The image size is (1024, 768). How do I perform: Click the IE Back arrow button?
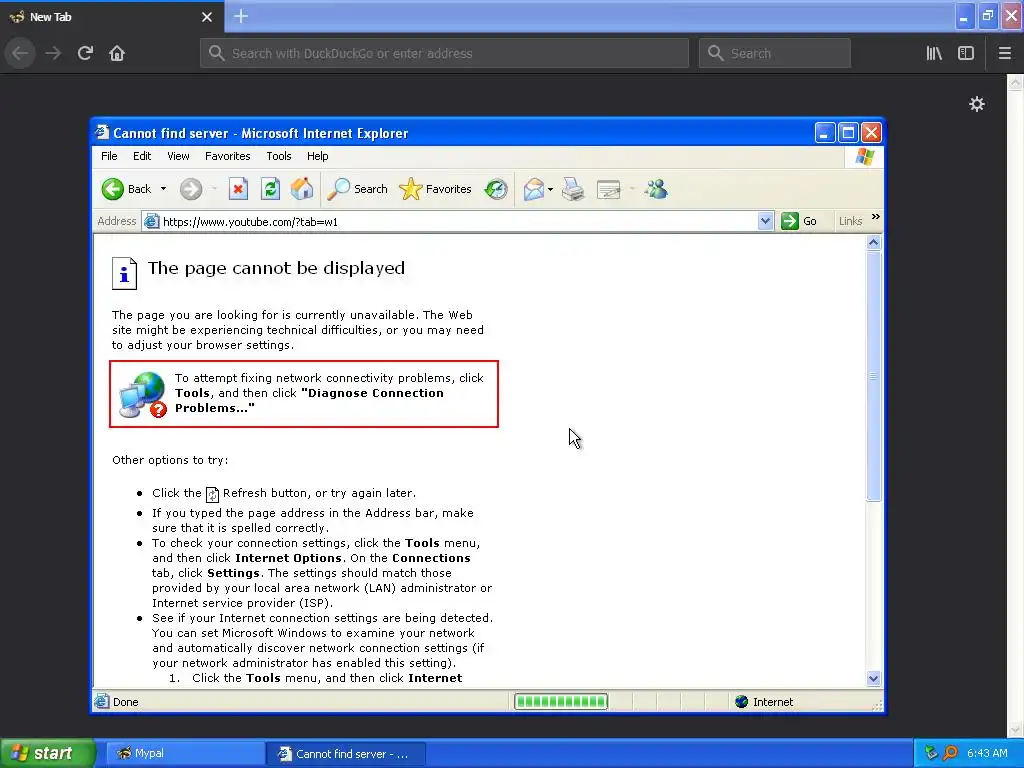(113, 189)
